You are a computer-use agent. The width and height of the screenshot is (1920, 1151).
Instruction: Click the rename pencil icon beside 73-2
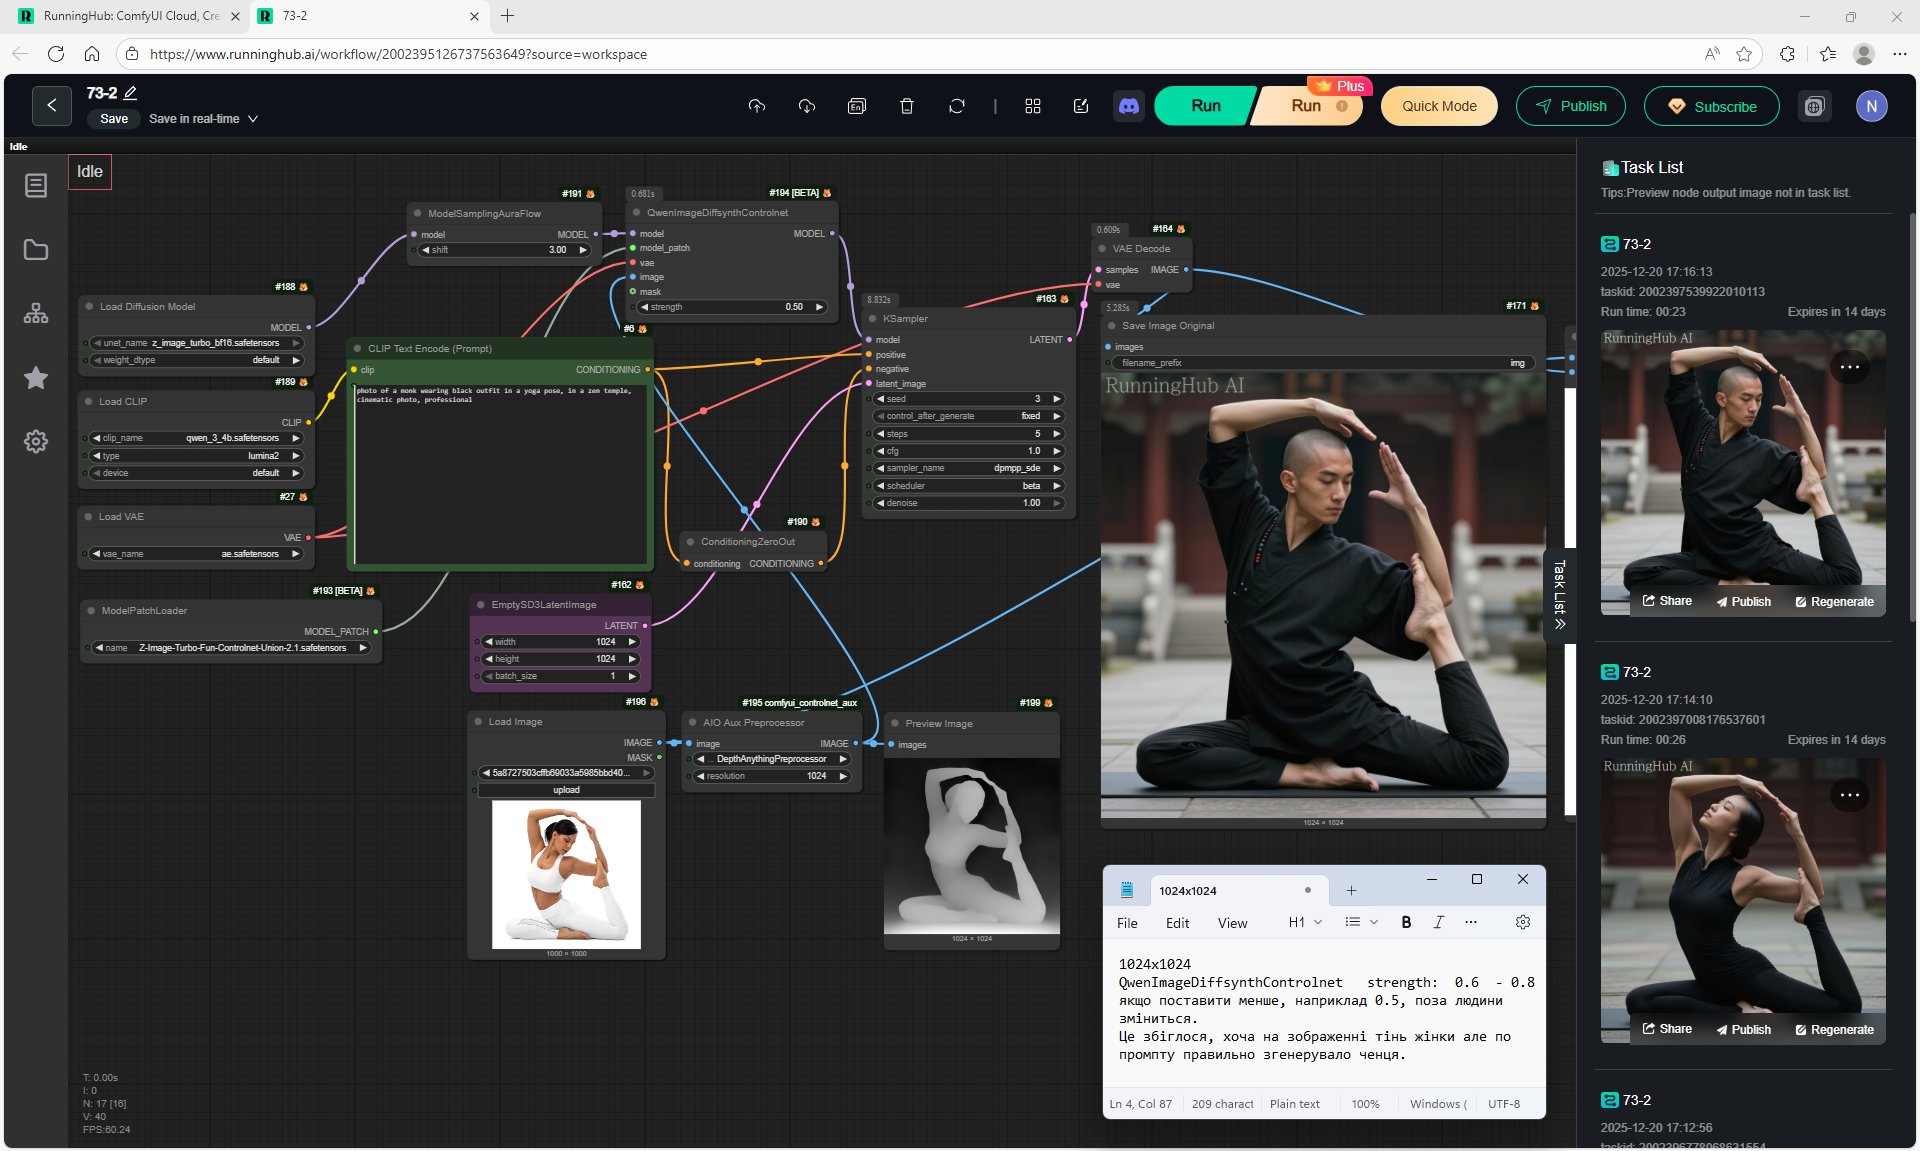(x=131, y=93)
